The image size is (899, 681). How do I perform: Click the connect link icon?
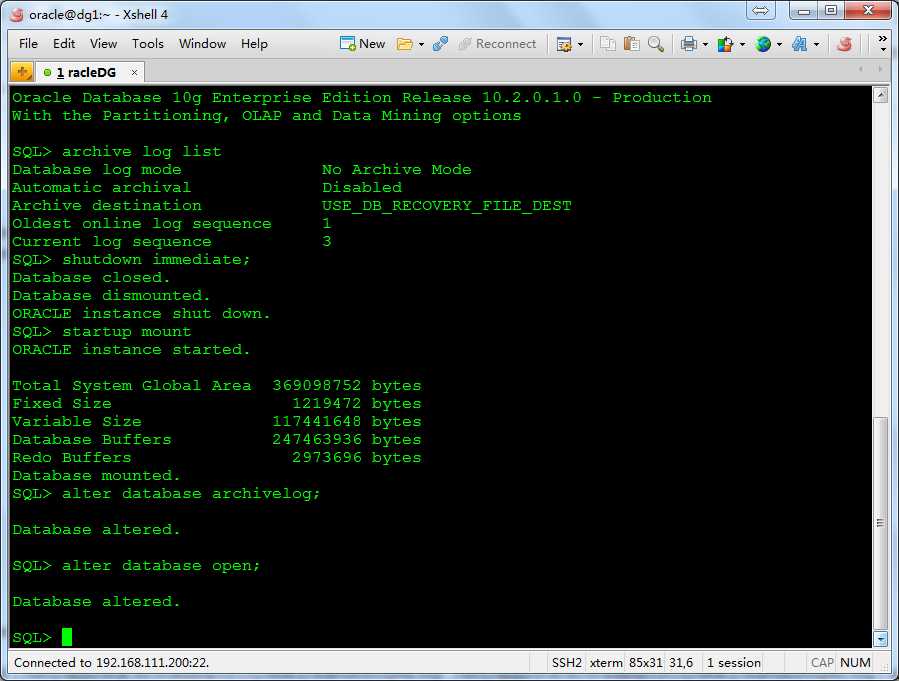440,44
